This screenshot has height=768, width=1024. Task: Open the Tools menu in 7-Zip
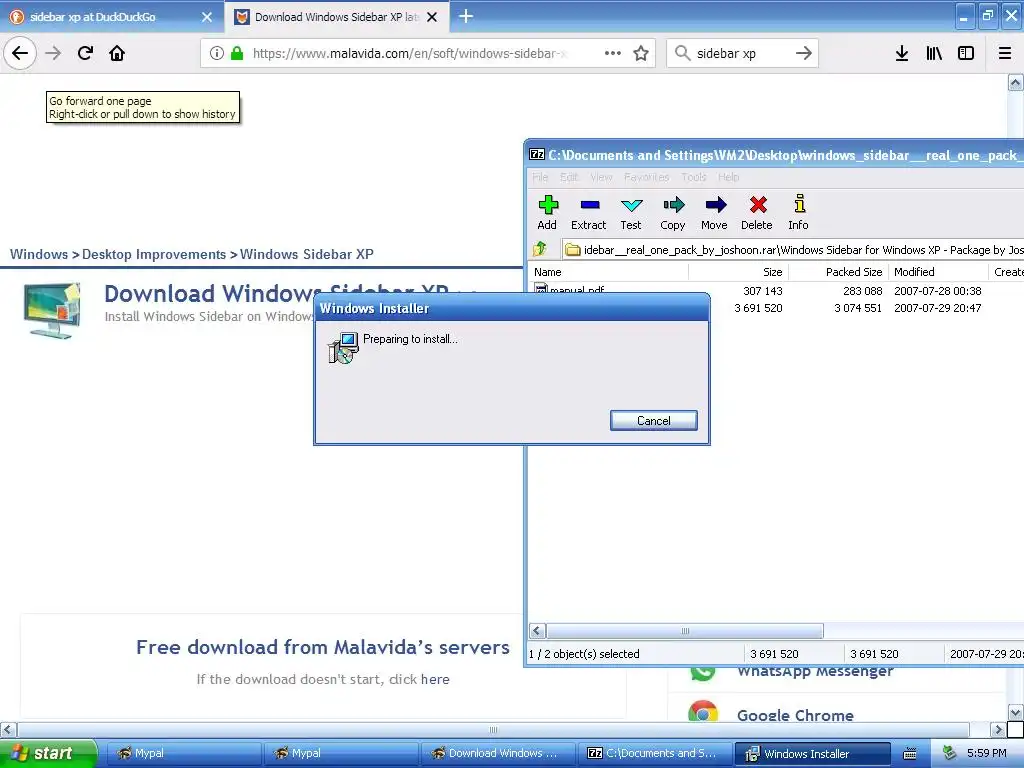(x=694, y=177)
